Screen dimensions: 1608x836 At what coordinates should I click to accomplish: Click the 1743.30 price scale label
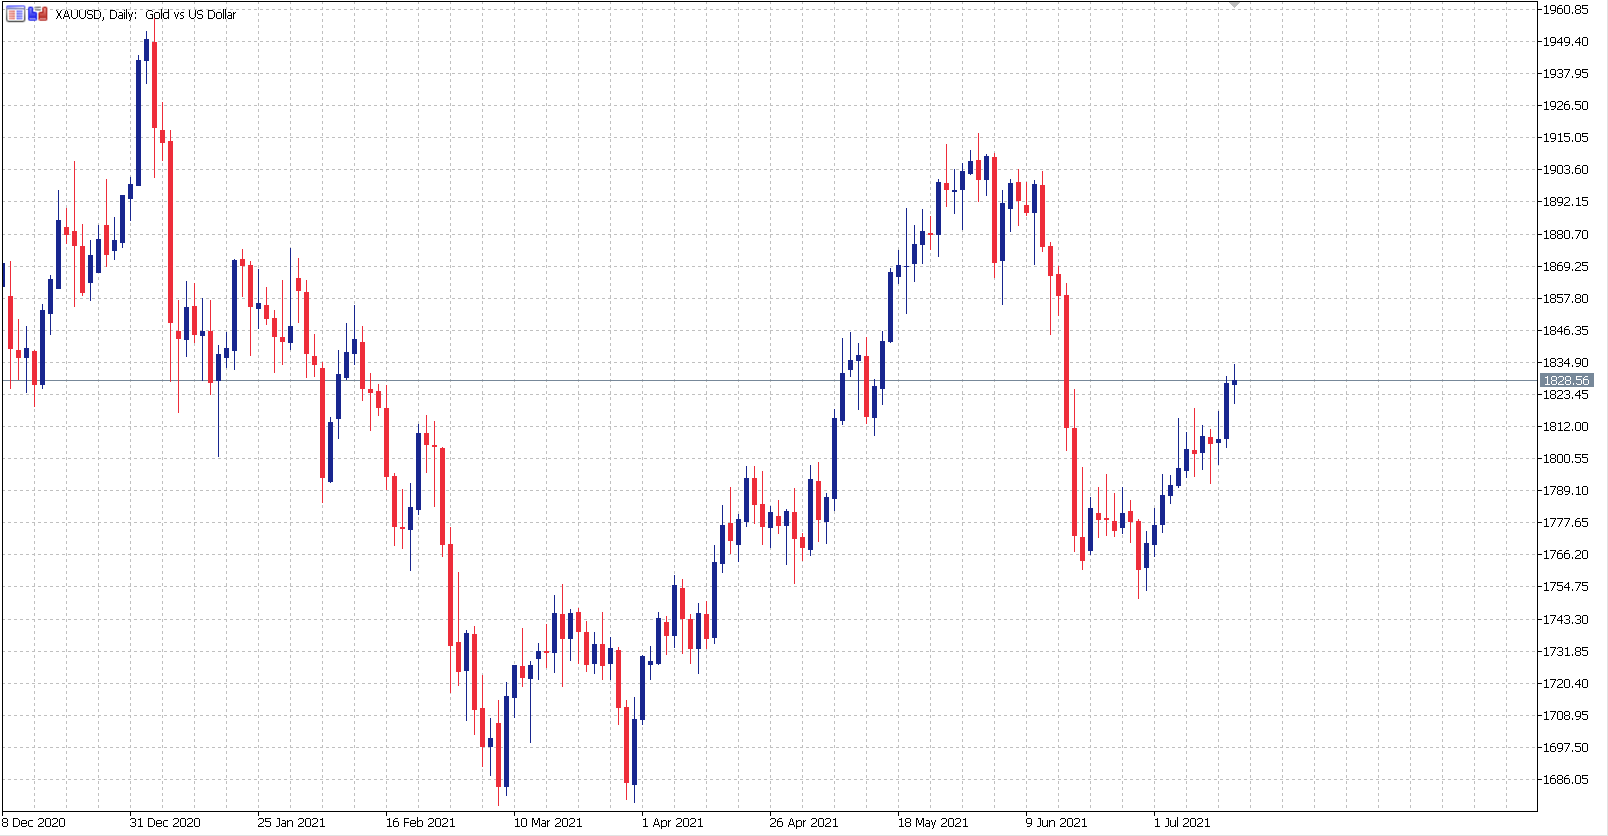[1565, 619]
